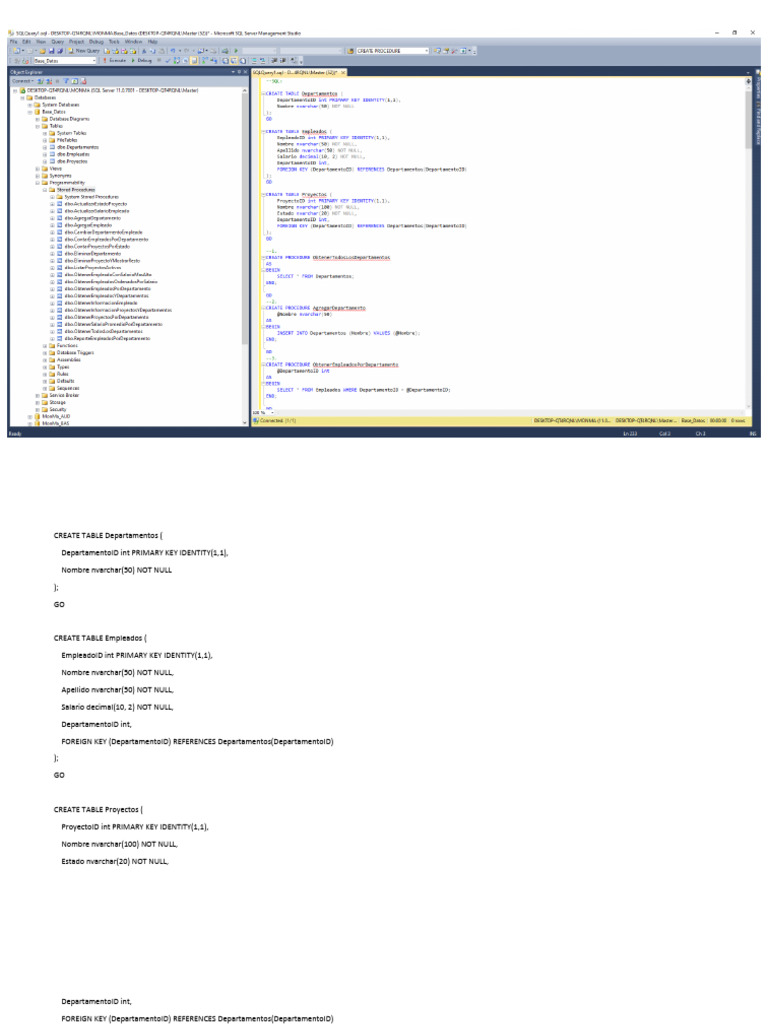Click the Connected status in the status bar
The height and width of the screenshot is (1024, 768).
pyautogui.click(x=274, y=421)
